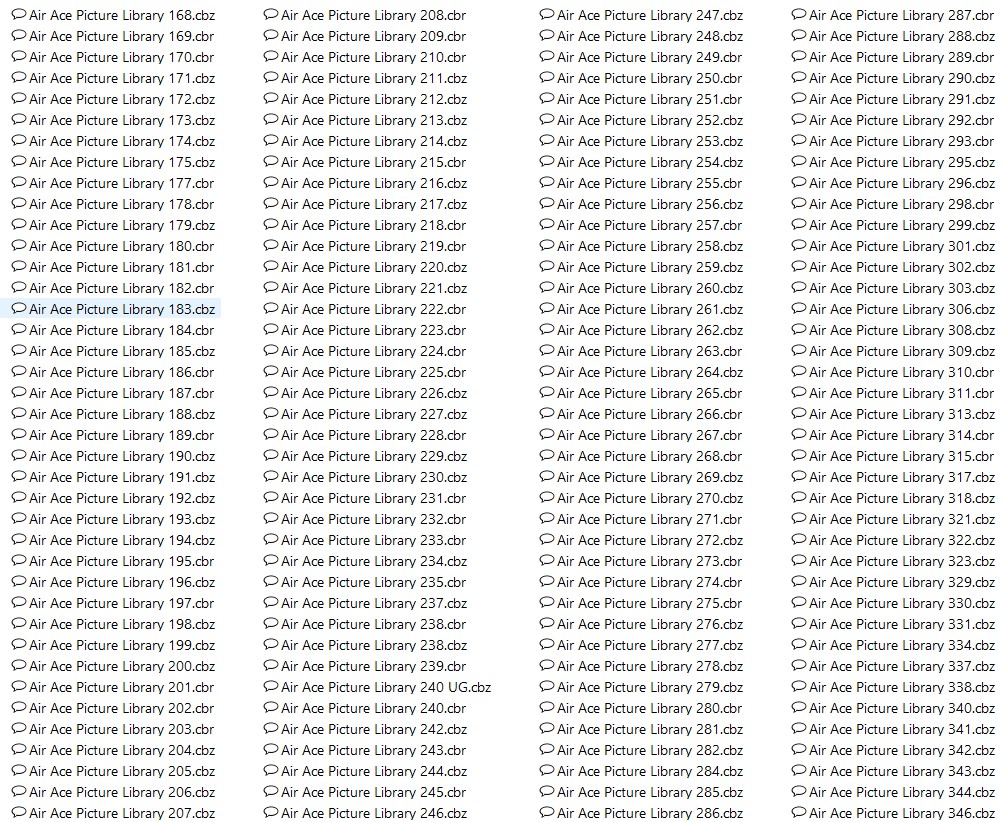This screenshot has width=1004, height=822.
Task: Click the icon beside Air Ace Picture Library 190.cbz
Action: [19, 456]
